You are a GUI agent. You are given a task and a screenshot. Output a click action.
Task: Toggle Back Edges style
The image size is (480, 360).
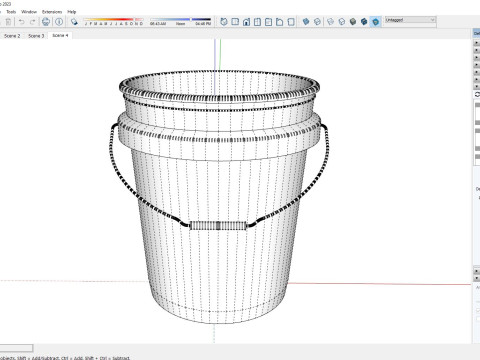tap(317, 22)
